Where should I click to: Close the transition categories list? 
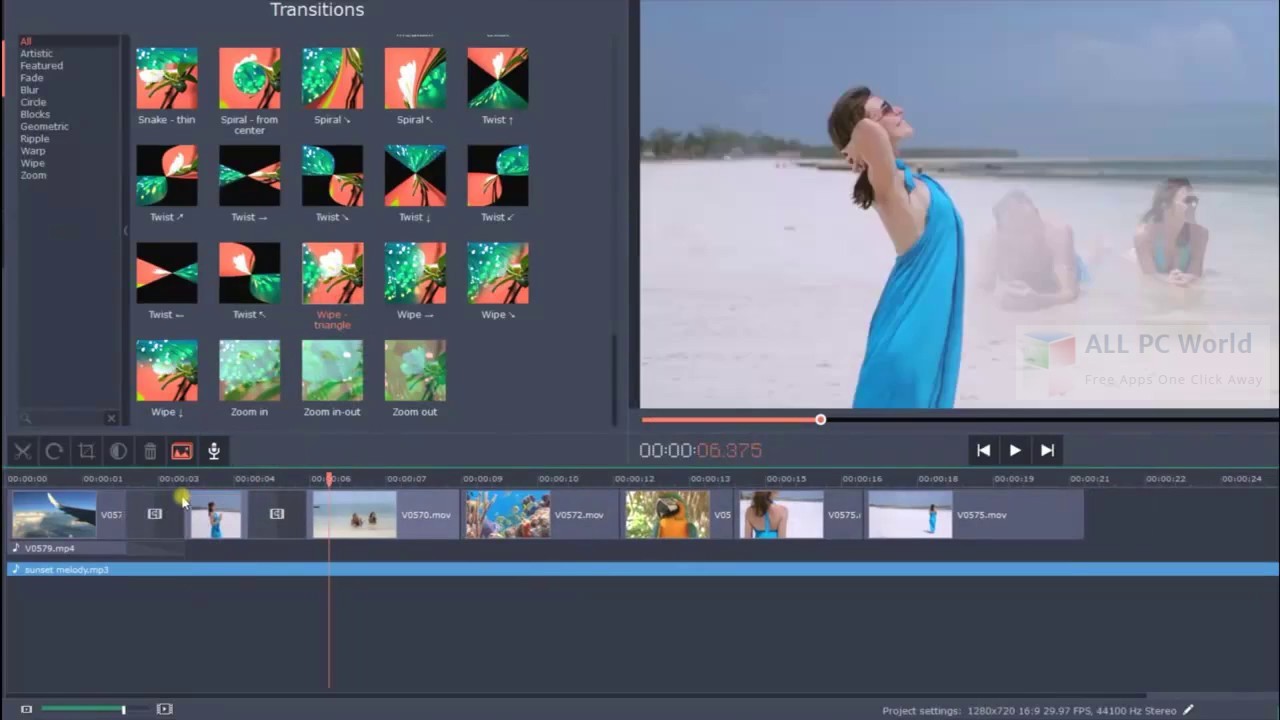pos(111,417)
